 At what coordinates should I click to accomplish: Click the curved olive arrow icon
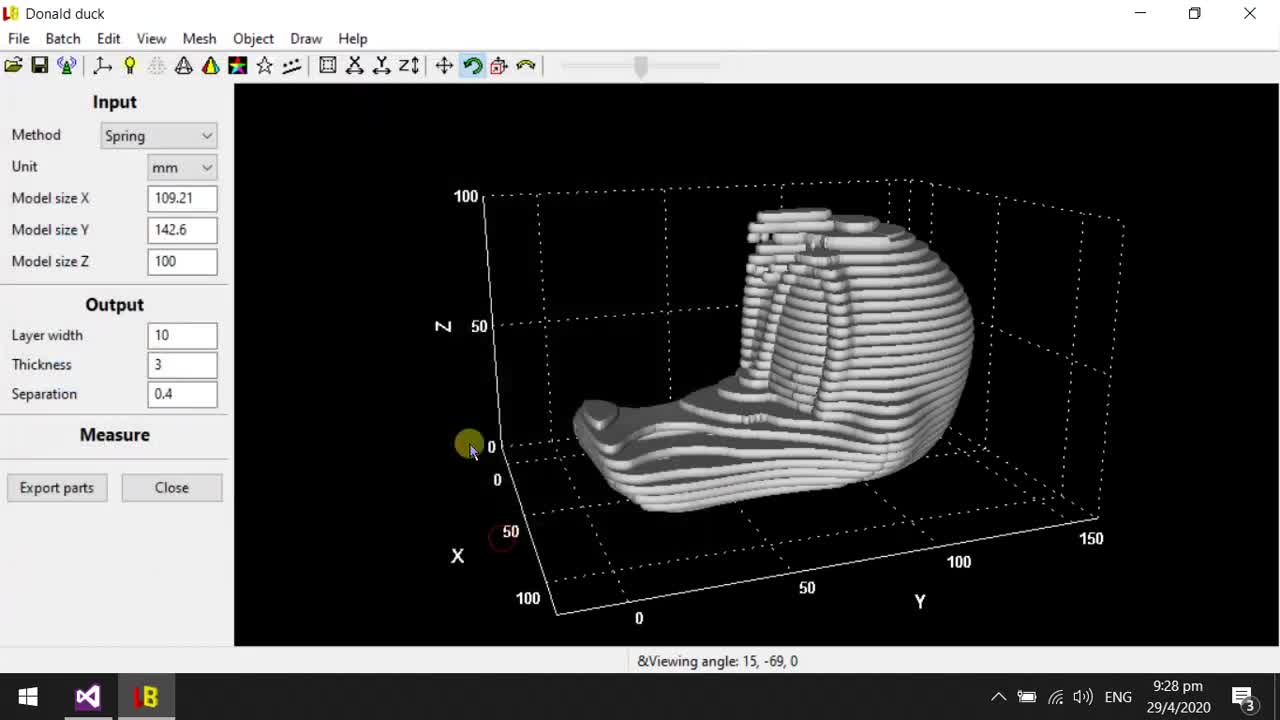tap(525, 66)
